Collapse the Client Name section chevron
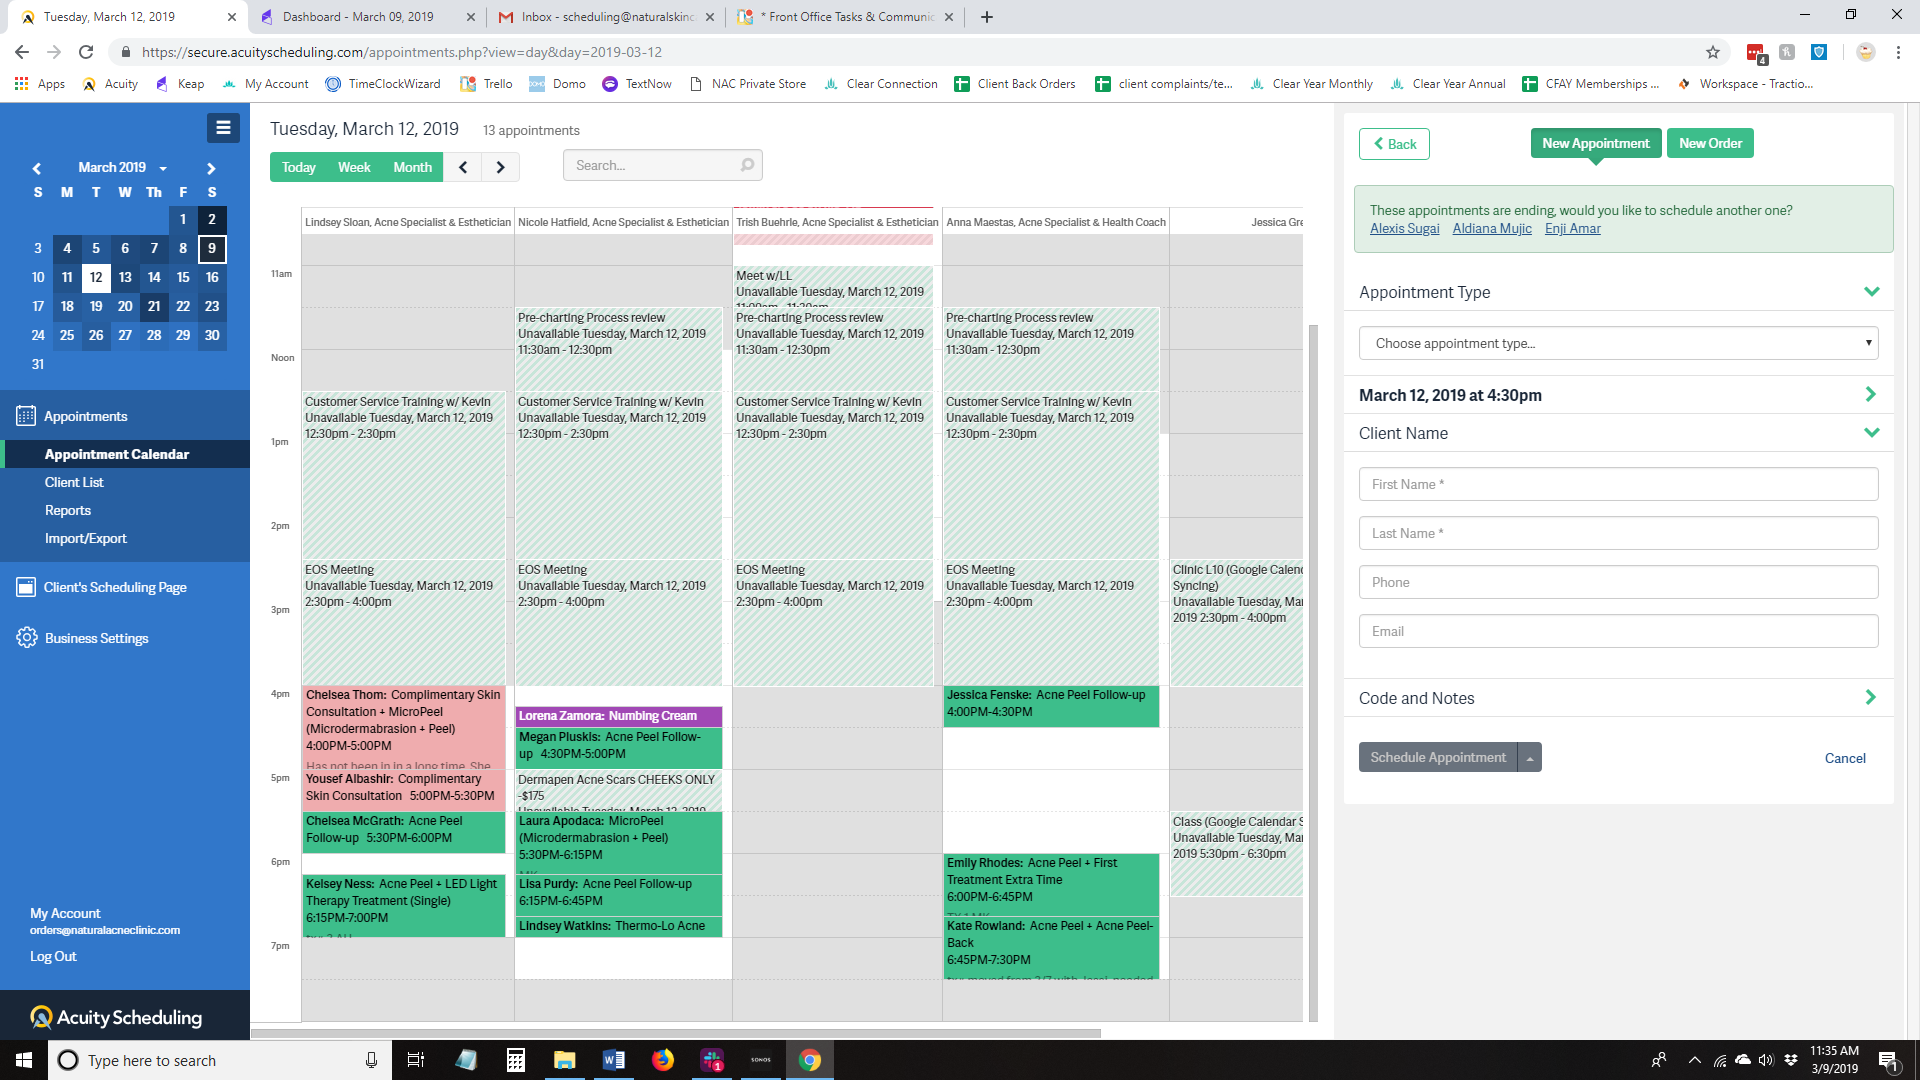Image resolution: width=1920 pixels, height=1080 pixels. click(1872, 433)
